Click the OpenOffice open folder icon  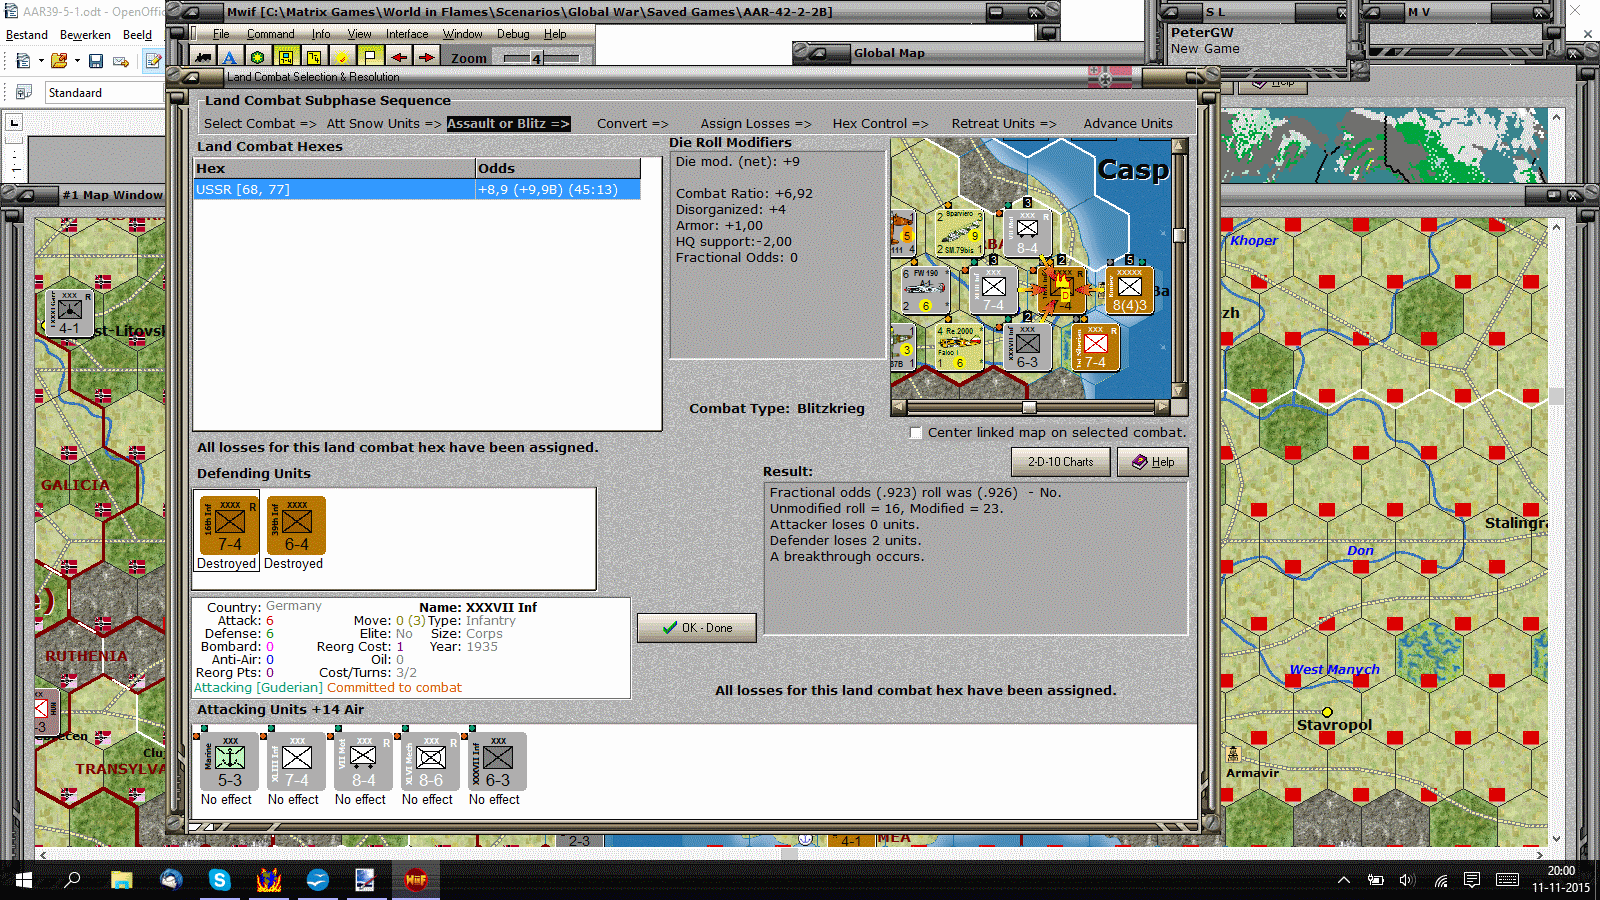click(59, 61)
